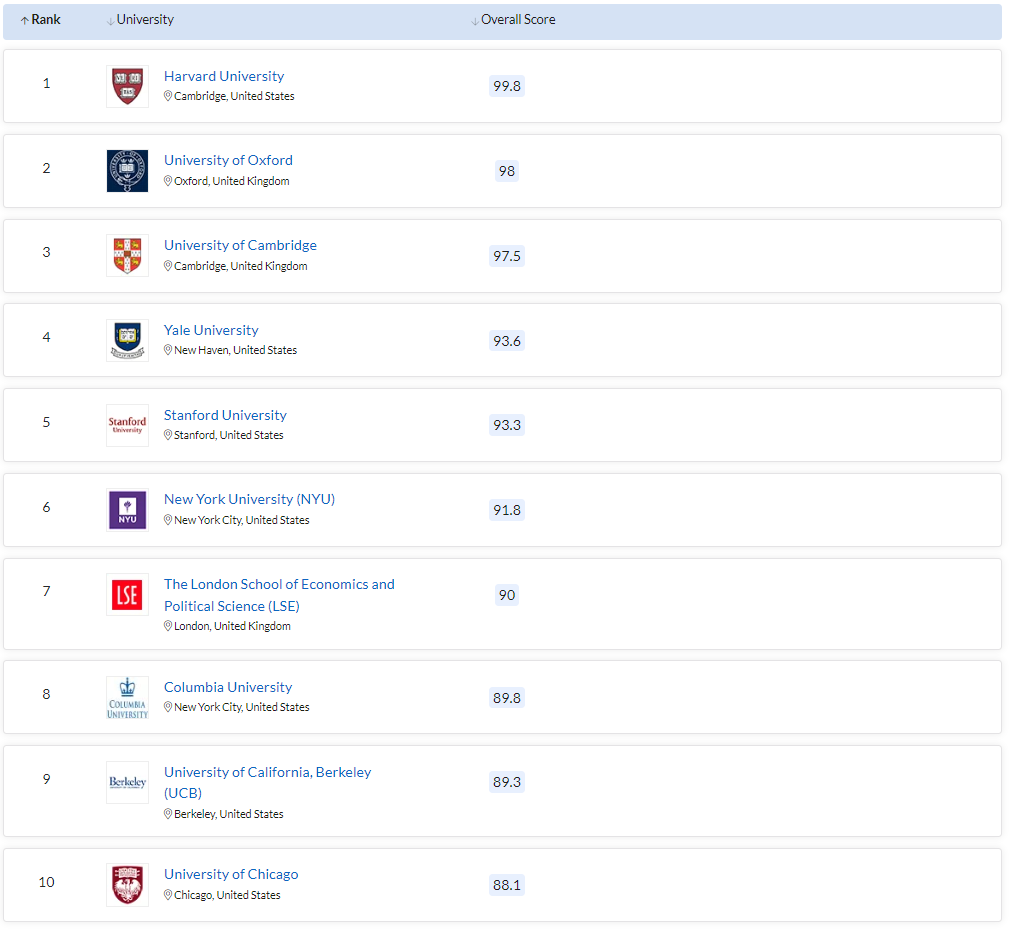Select Oxford's overall score 98
Screen dimensions: 1009x929
(507, 171)
